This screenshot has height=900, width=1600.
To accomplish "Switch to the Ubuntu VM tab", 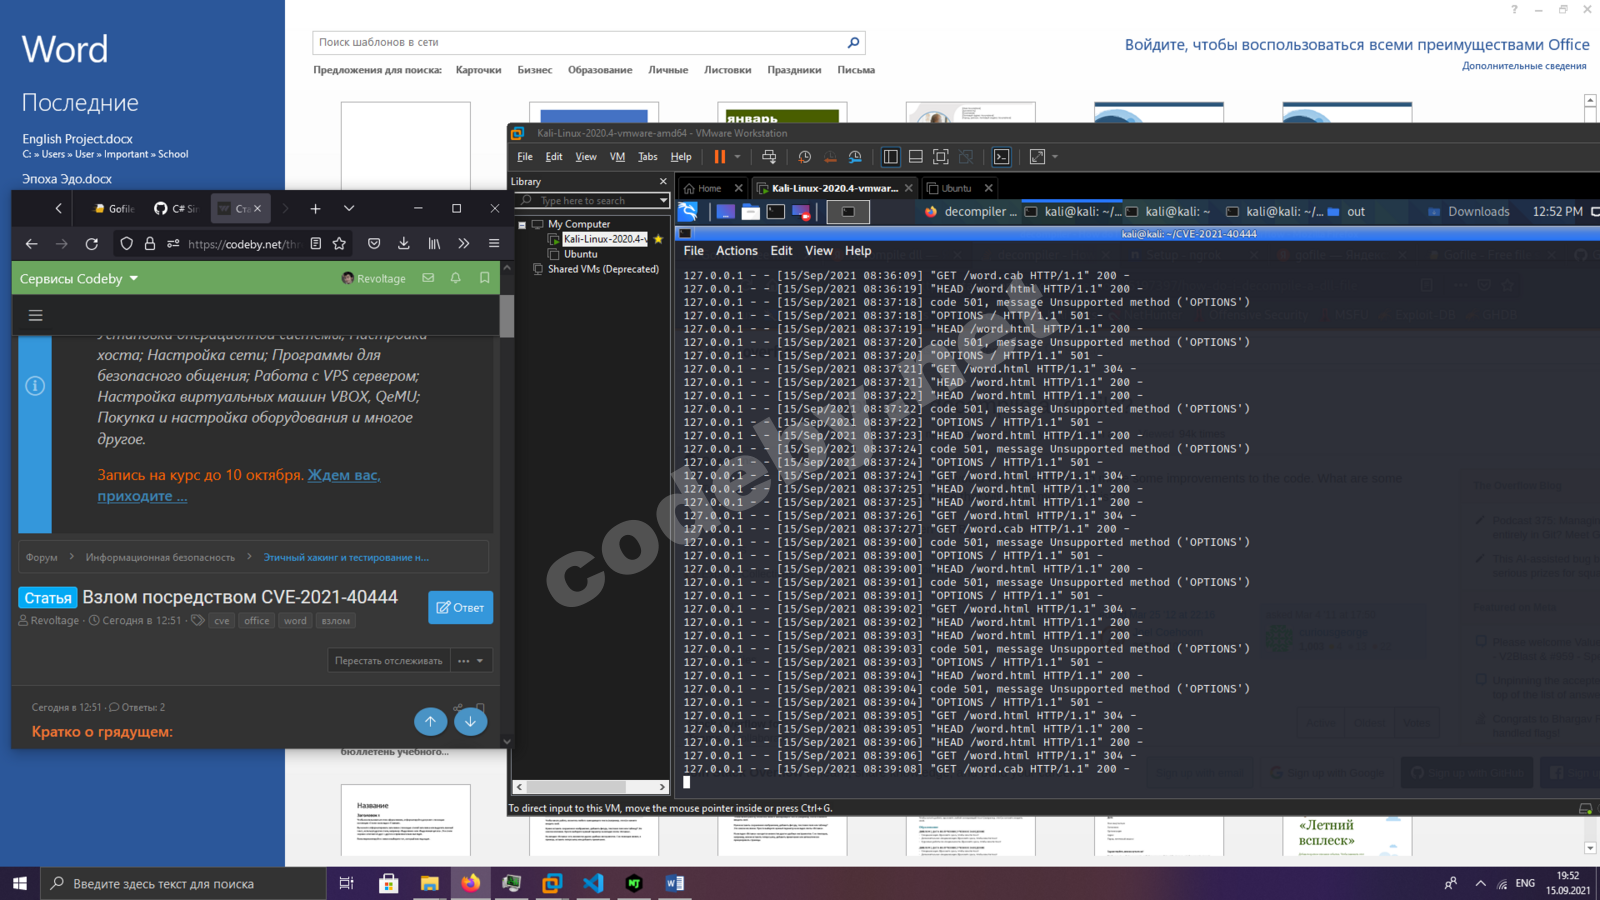I will (958, 188).
